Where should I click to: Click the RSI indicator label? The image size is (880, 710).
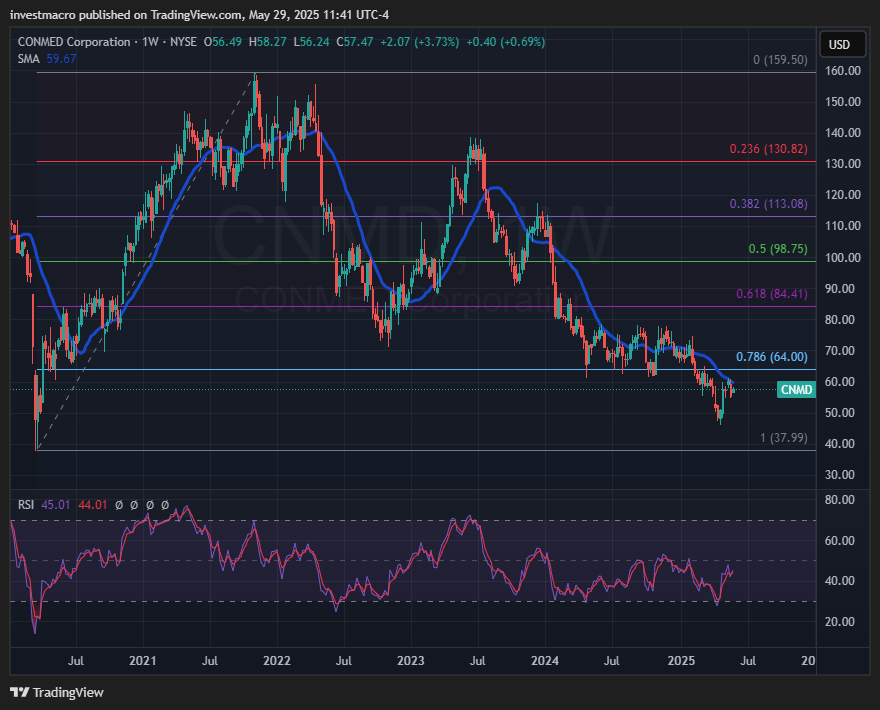pyautogui.click(x=26, y=505)
